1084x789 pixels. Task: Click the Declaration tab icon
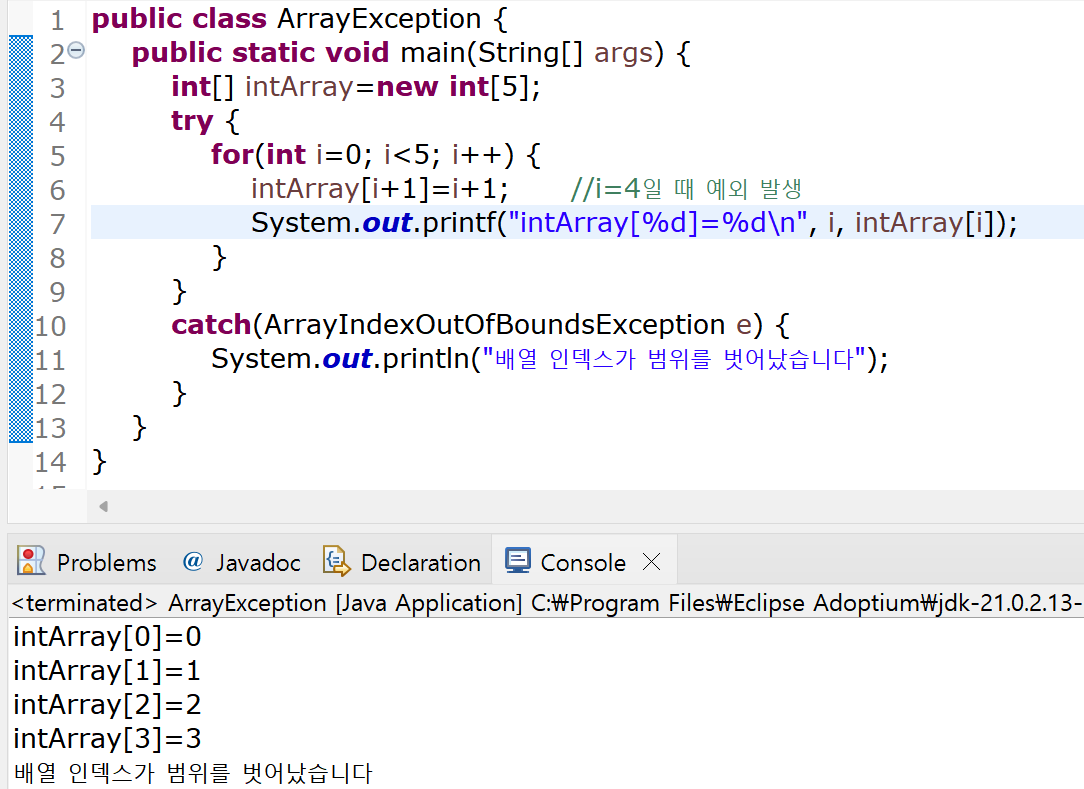[337, 561]
